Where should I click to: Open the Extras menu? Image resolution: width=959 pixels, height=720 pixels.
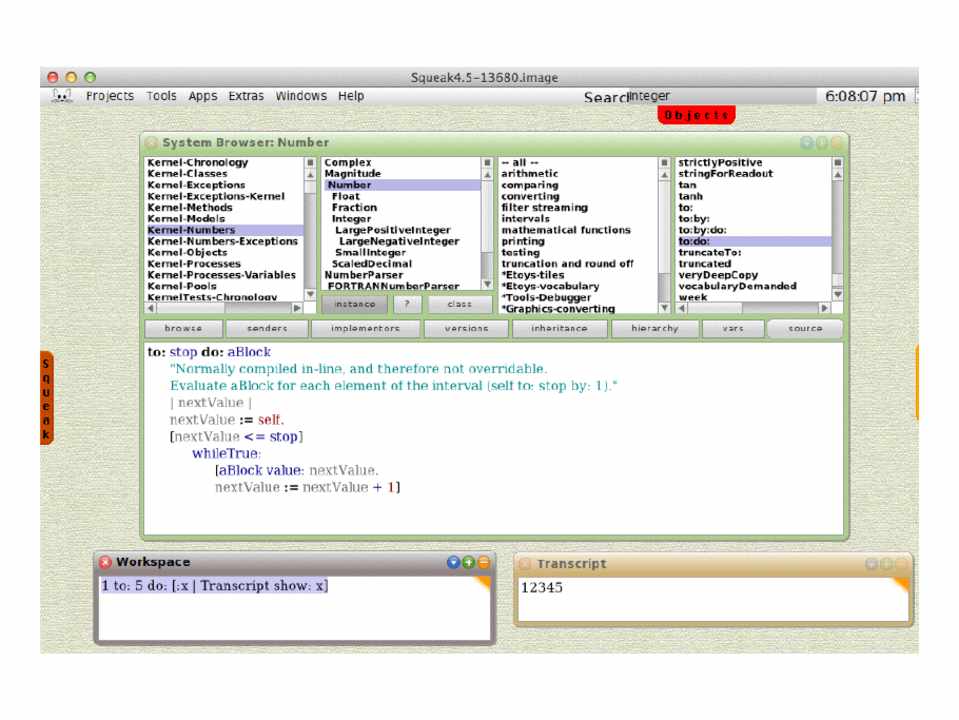click(x=246, y=96)
